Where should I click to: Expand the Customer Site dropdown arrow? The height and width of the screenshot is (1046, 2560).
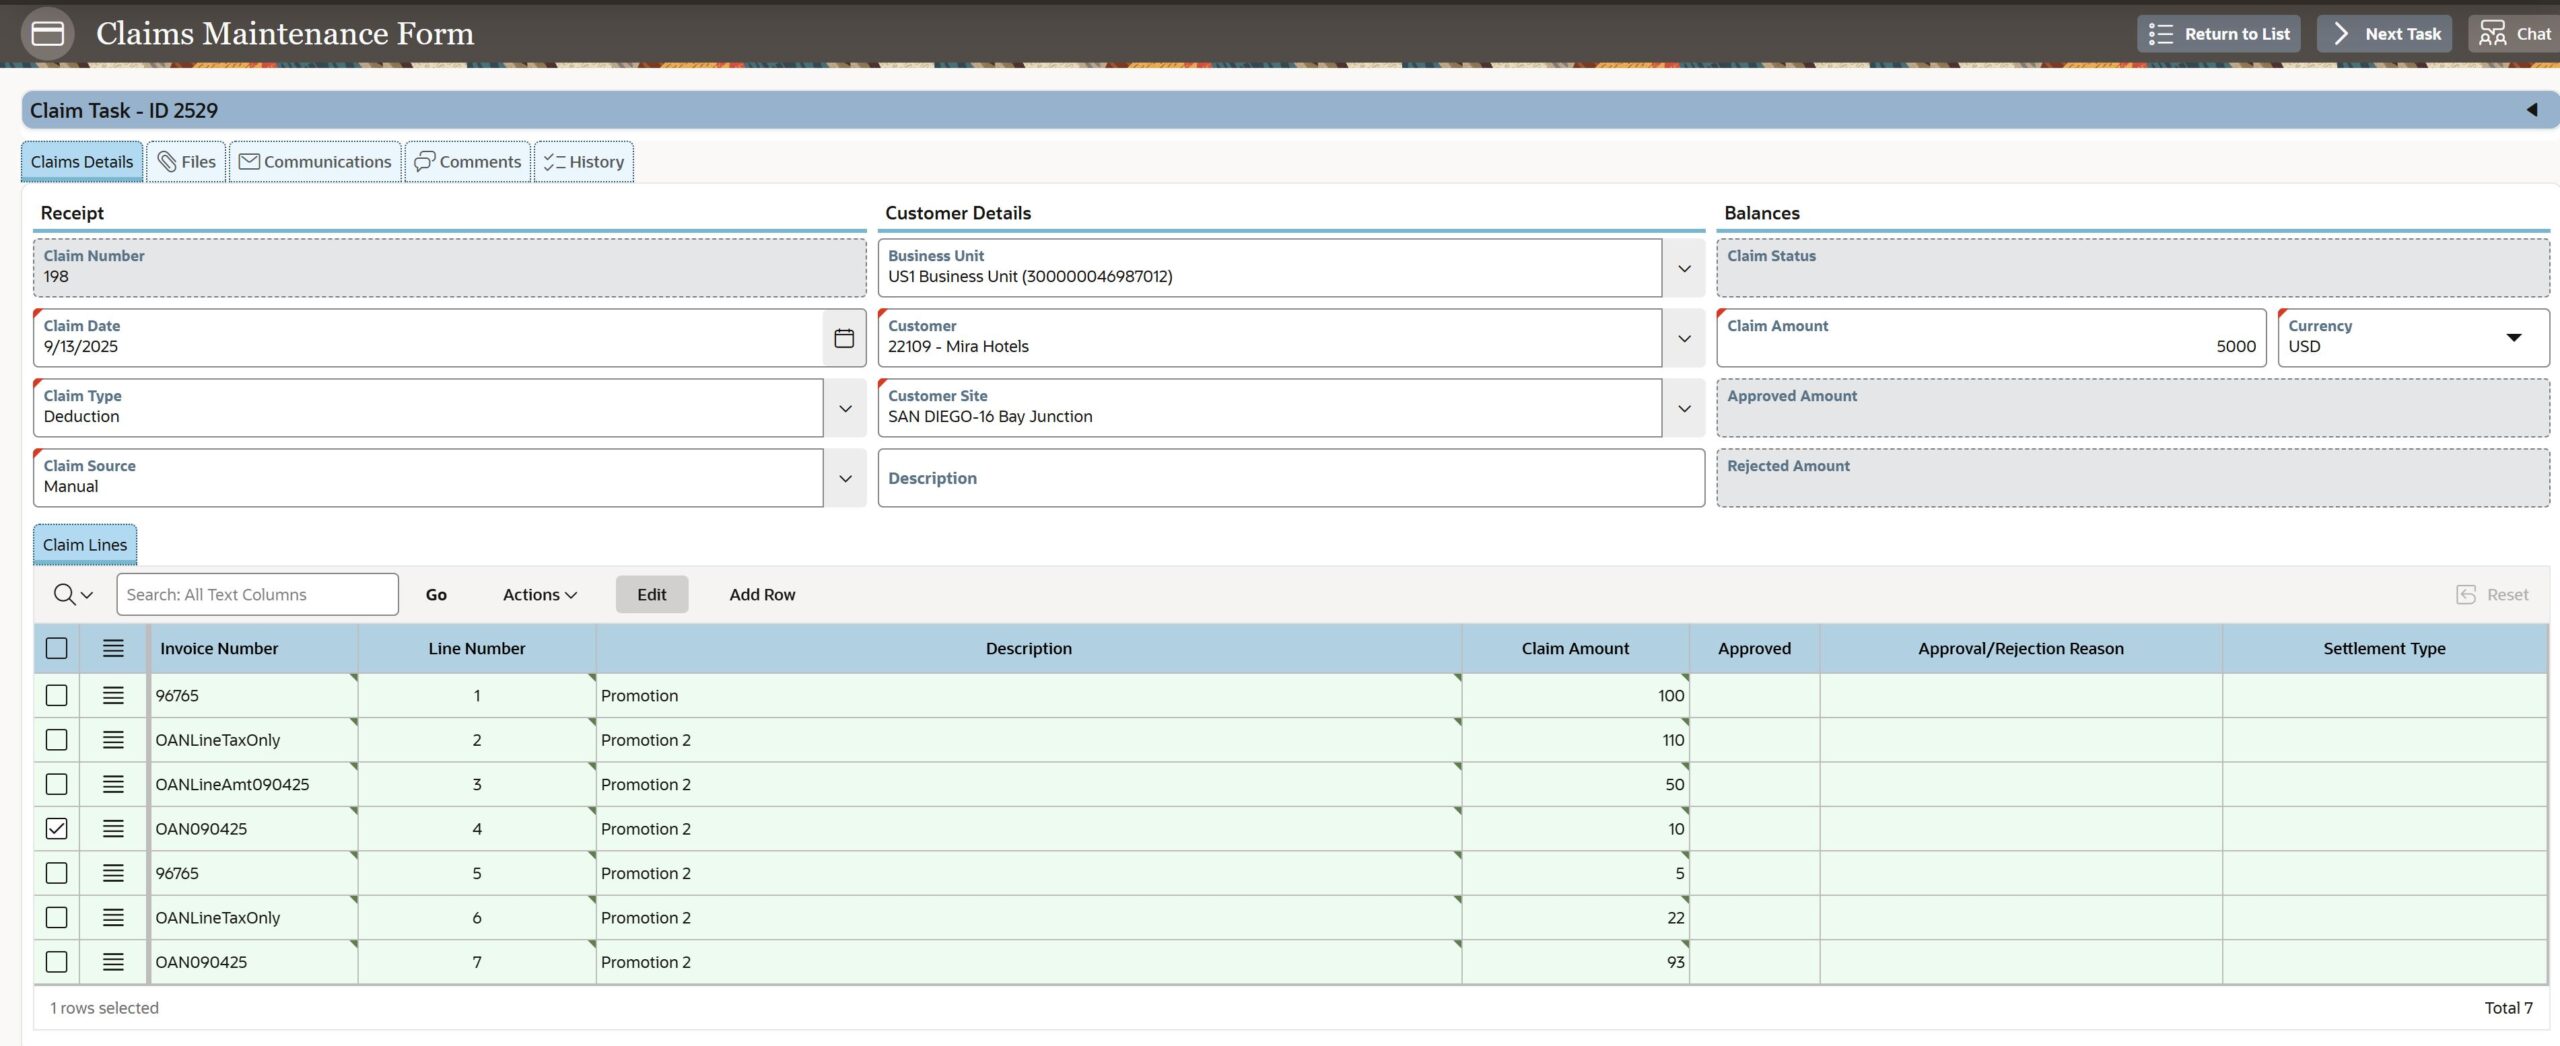point(1684,408)
